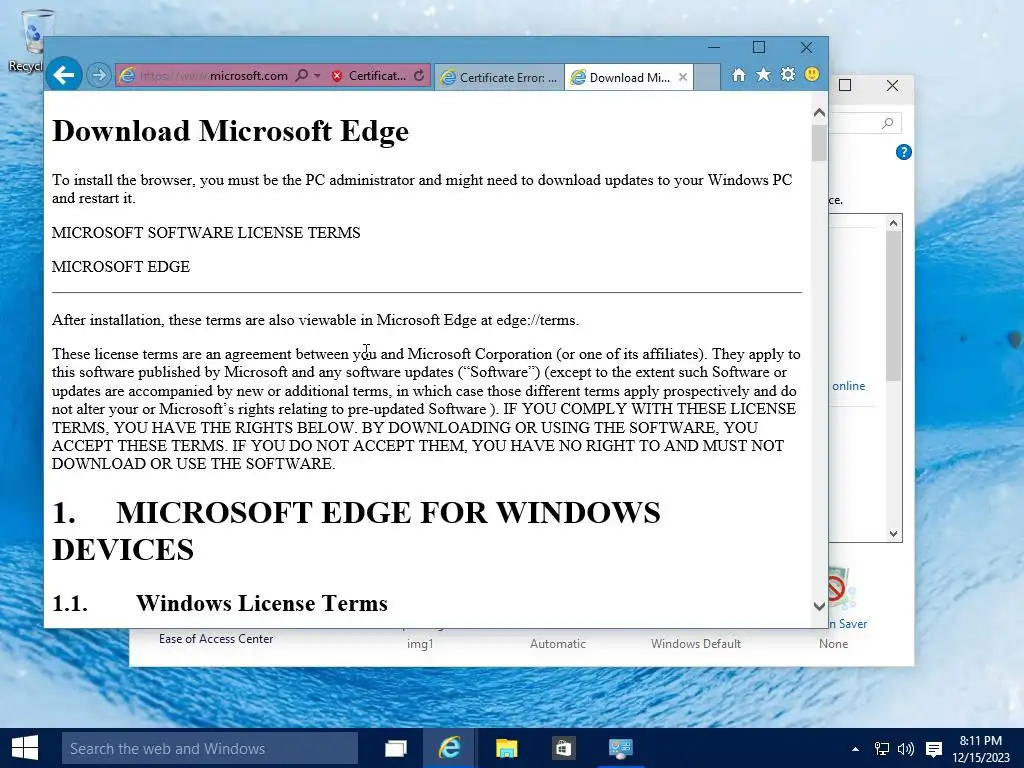Screen dimensions: 1024x768
Task: Click the 'Windows Default' sounds label
Action: tap(696, 644)
